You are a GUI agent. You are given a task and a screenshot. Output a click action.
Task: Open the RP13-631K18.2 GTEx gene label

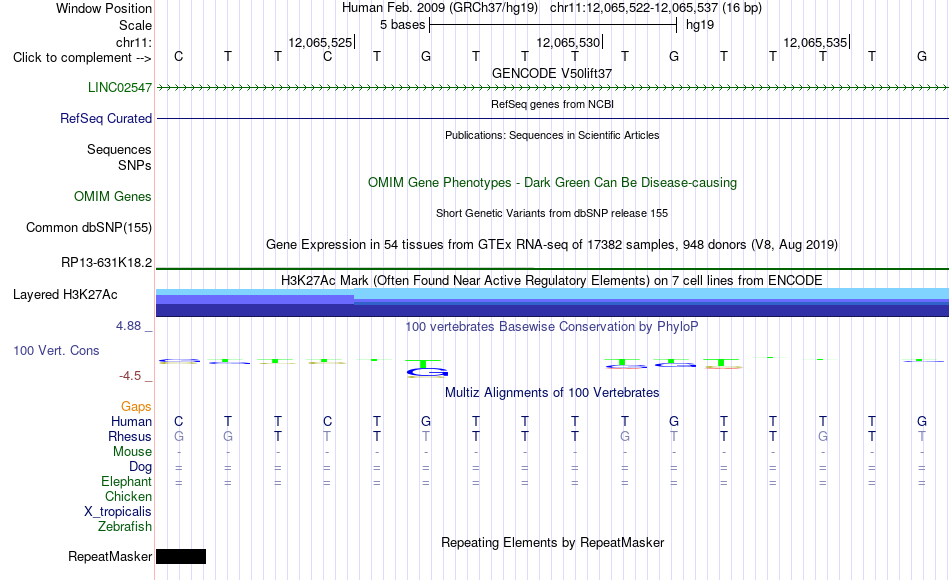pyautogui.click(x=107, y=262)
